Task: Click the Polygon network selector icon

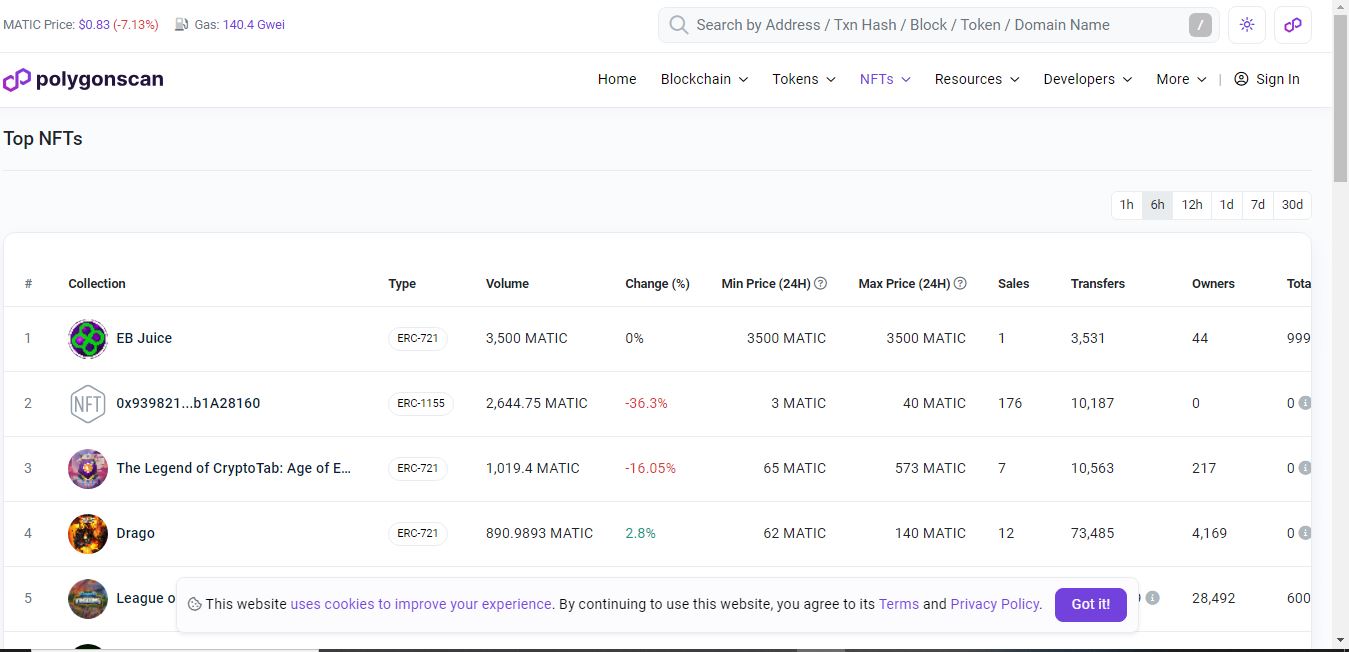Action: (x=1293, y=25)
